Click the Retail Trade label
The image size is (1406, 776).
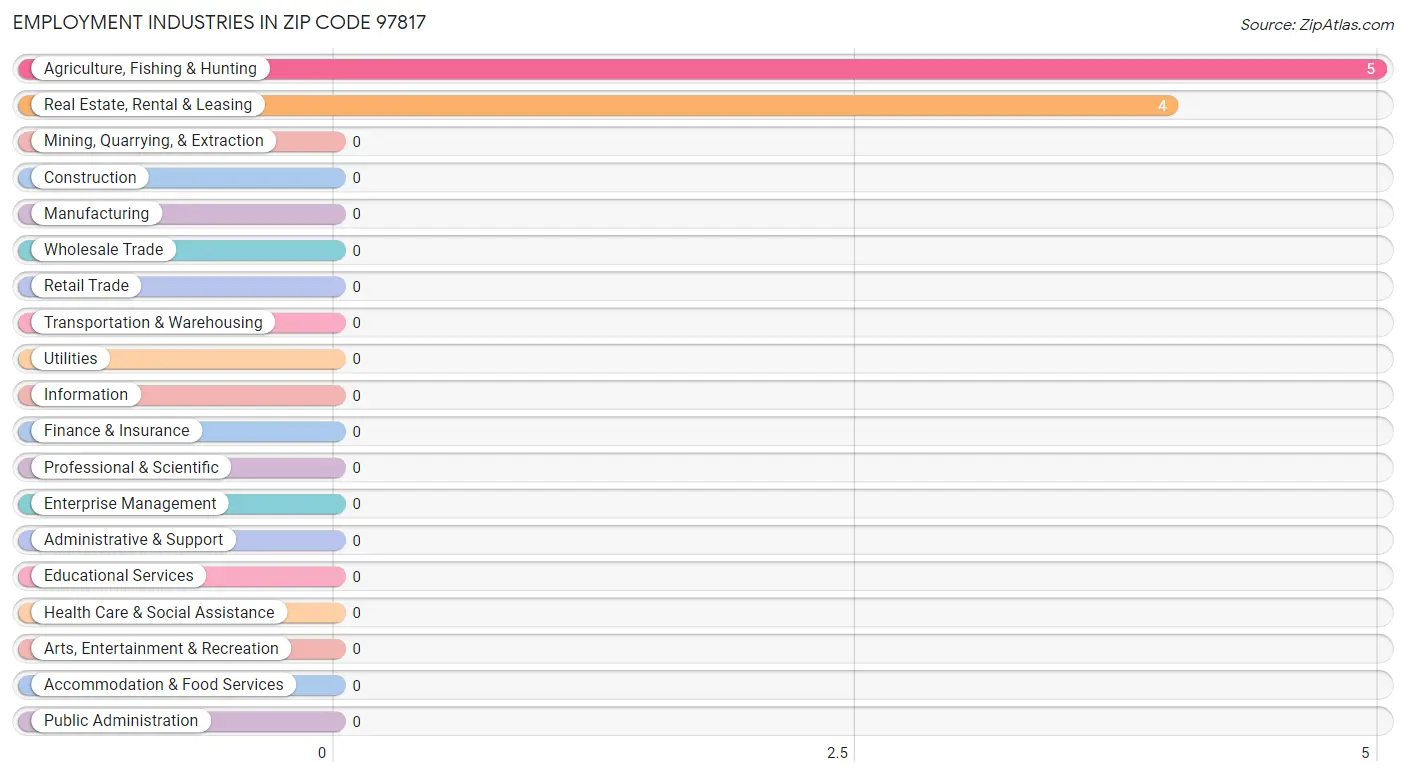coord(86,286)
